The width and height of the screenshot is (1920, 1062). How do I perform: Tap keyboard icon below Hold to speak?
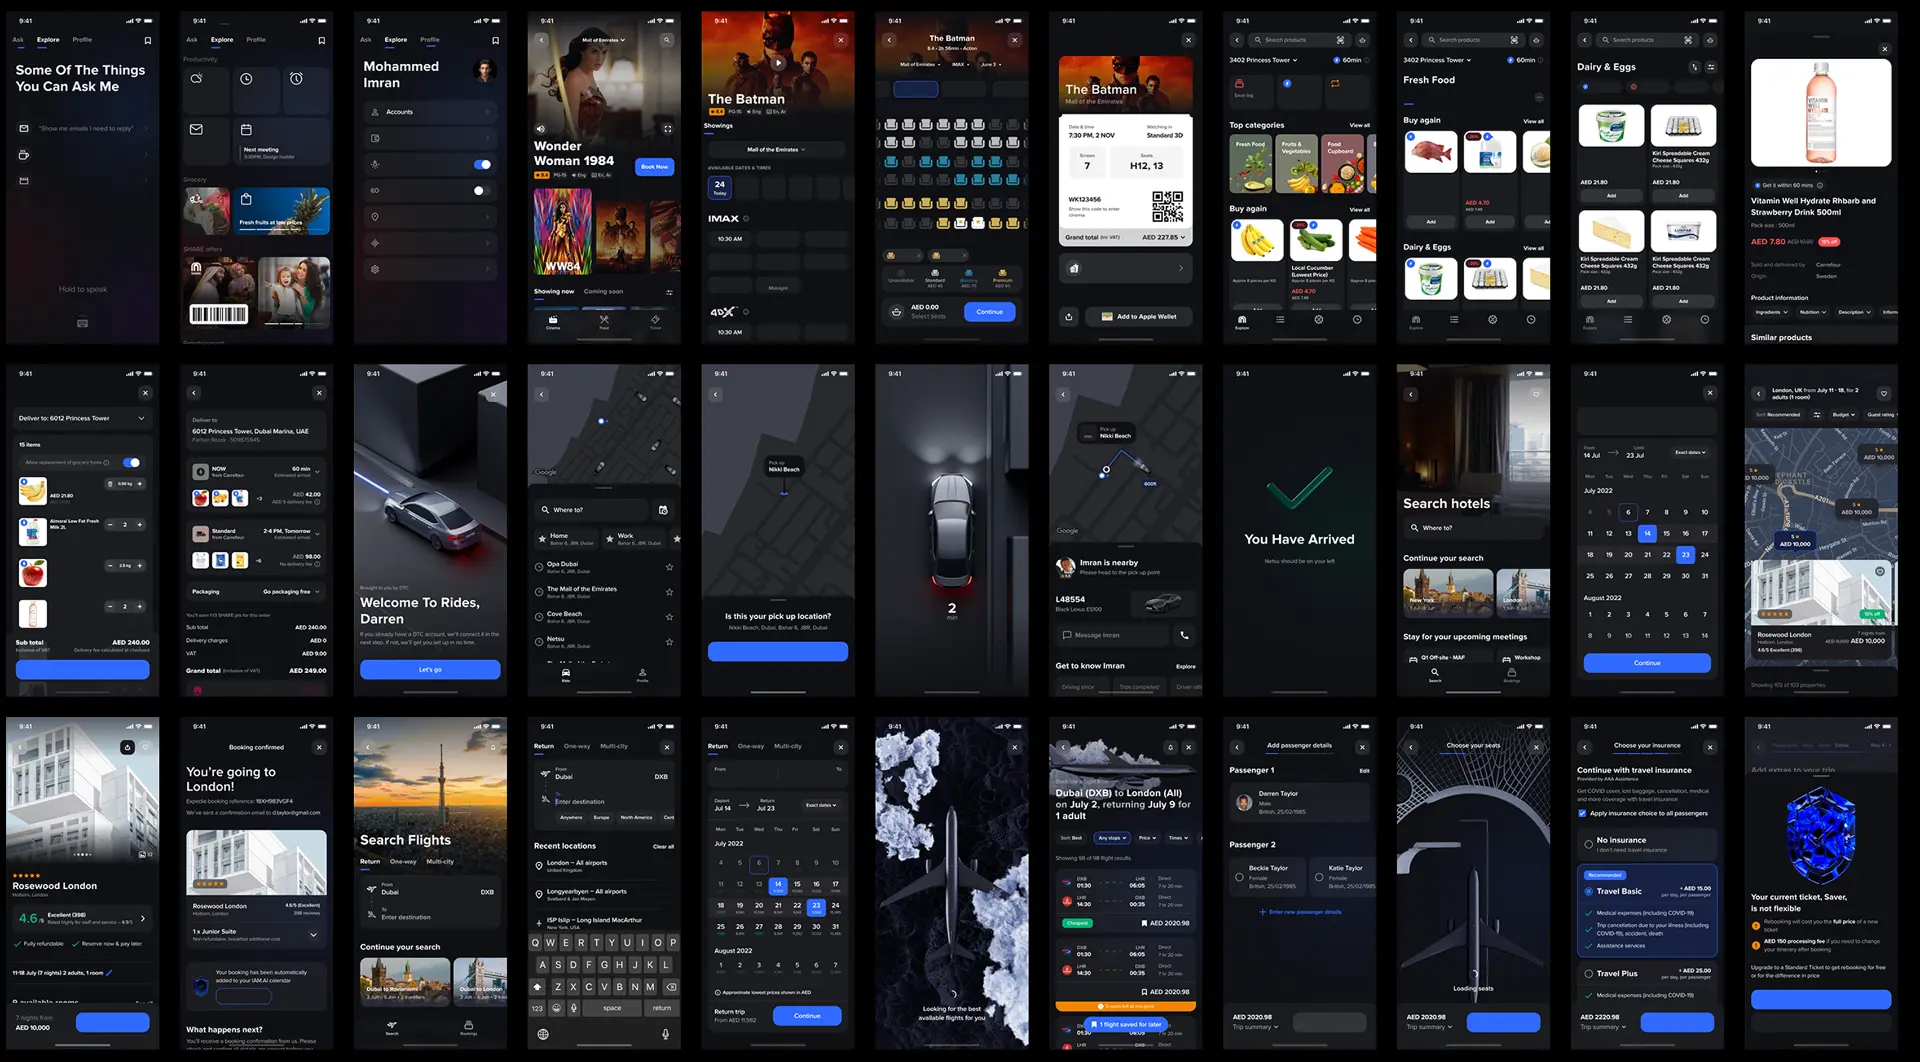click(x=83, y=323)
